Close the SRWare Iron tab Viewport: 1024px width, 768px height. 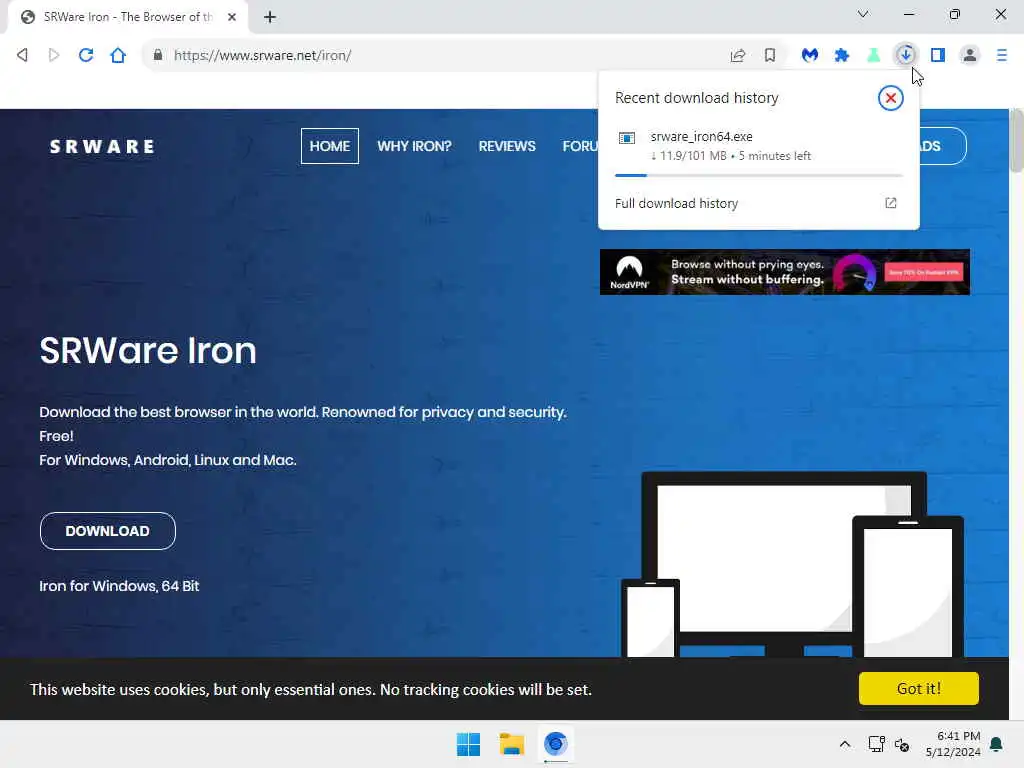232,17
